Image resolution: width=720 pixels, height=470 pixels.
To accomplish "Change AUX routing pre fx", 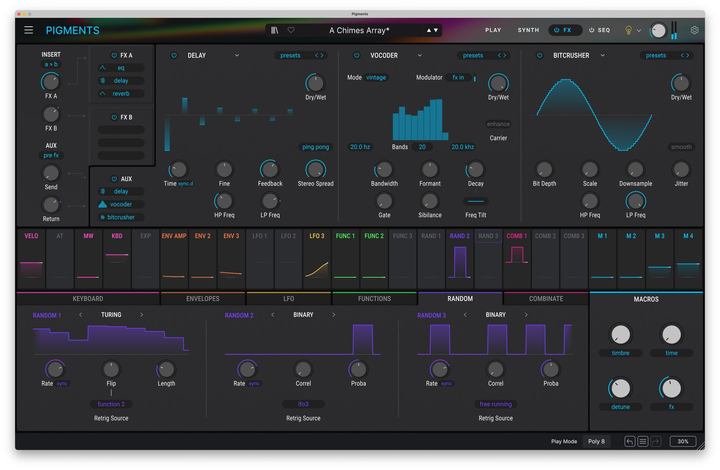I will pyautogui.click(x=51, y=155).
